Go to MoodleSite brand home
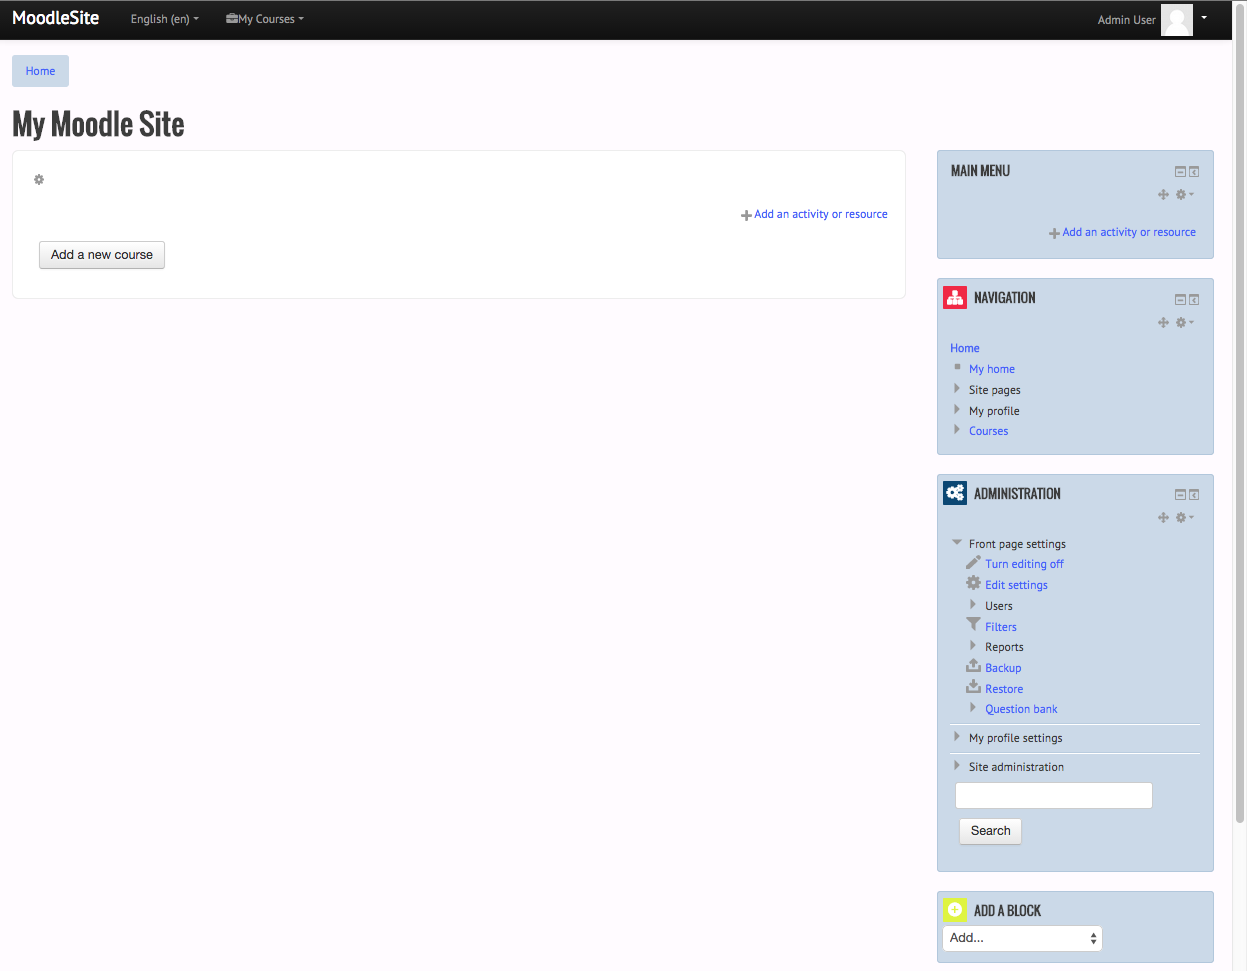This screenshot has width=1247, height=971. (56, 18)
